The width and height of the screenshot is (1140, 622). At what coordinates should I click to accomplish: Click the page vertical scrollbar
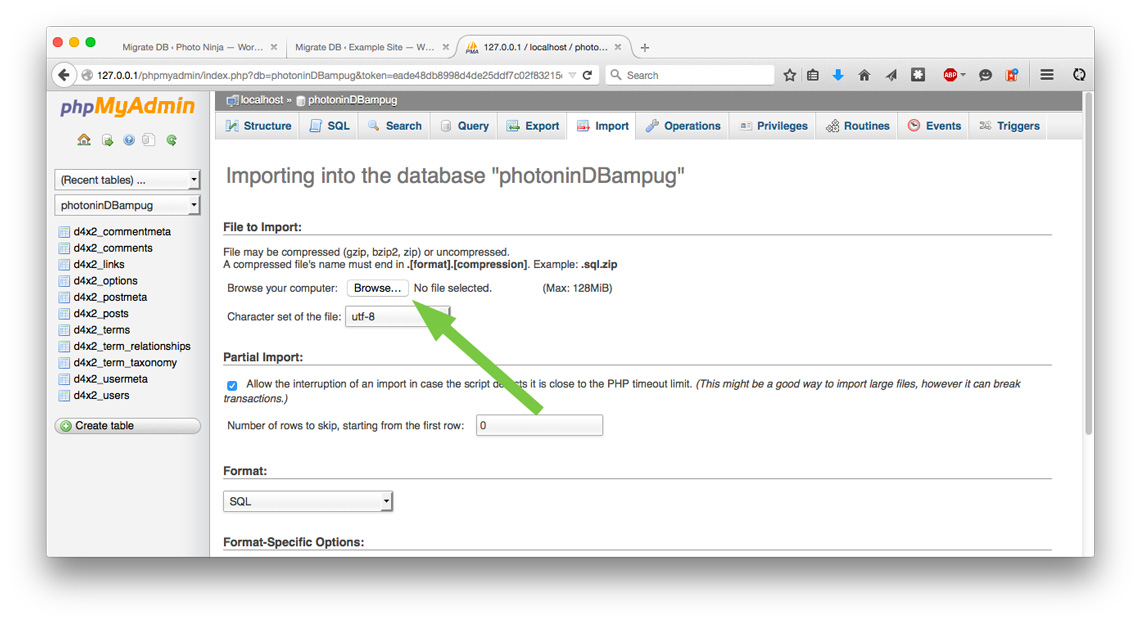point(1088,265)
